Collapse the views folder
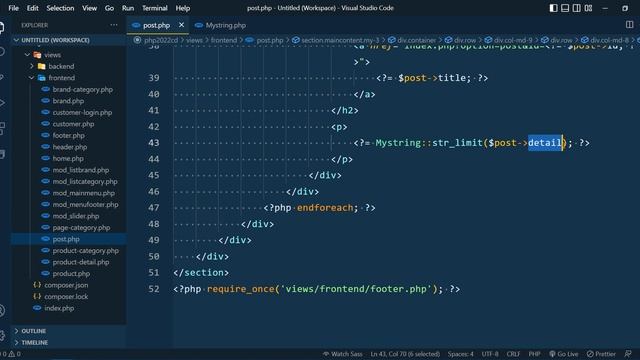The image size is (640, 360). pos(69,55)
